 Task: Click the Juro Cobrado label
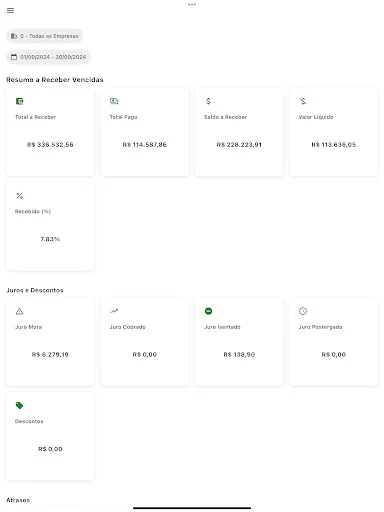click(x=127, y=327)
